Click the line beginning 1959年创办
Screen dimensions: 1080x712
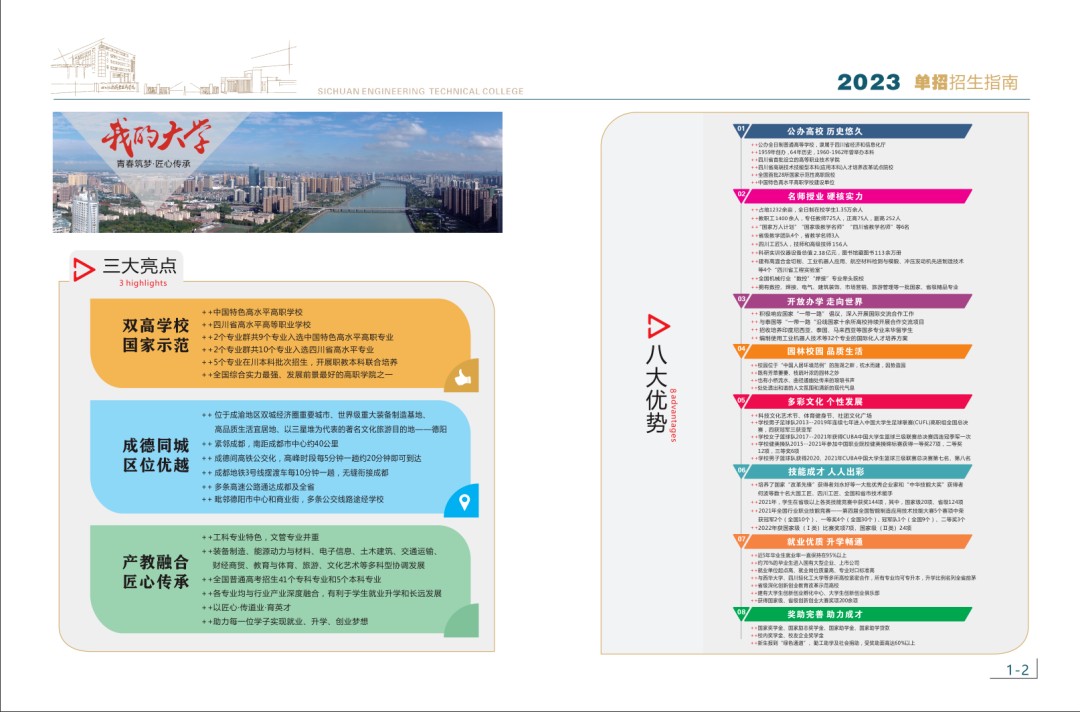point(813,152)
